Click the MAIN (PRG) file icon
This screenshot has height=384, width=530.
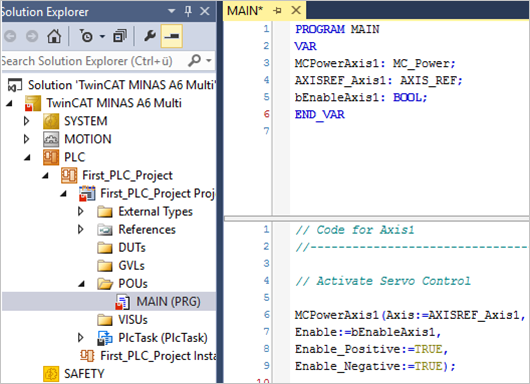123,302
